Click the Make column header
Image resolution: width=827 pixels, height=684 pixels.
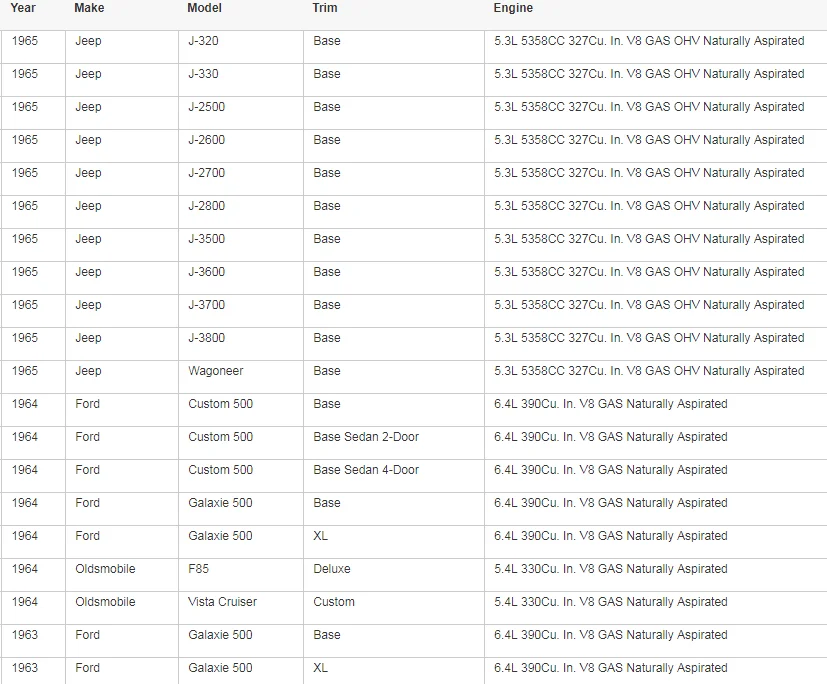coord(89,8)
